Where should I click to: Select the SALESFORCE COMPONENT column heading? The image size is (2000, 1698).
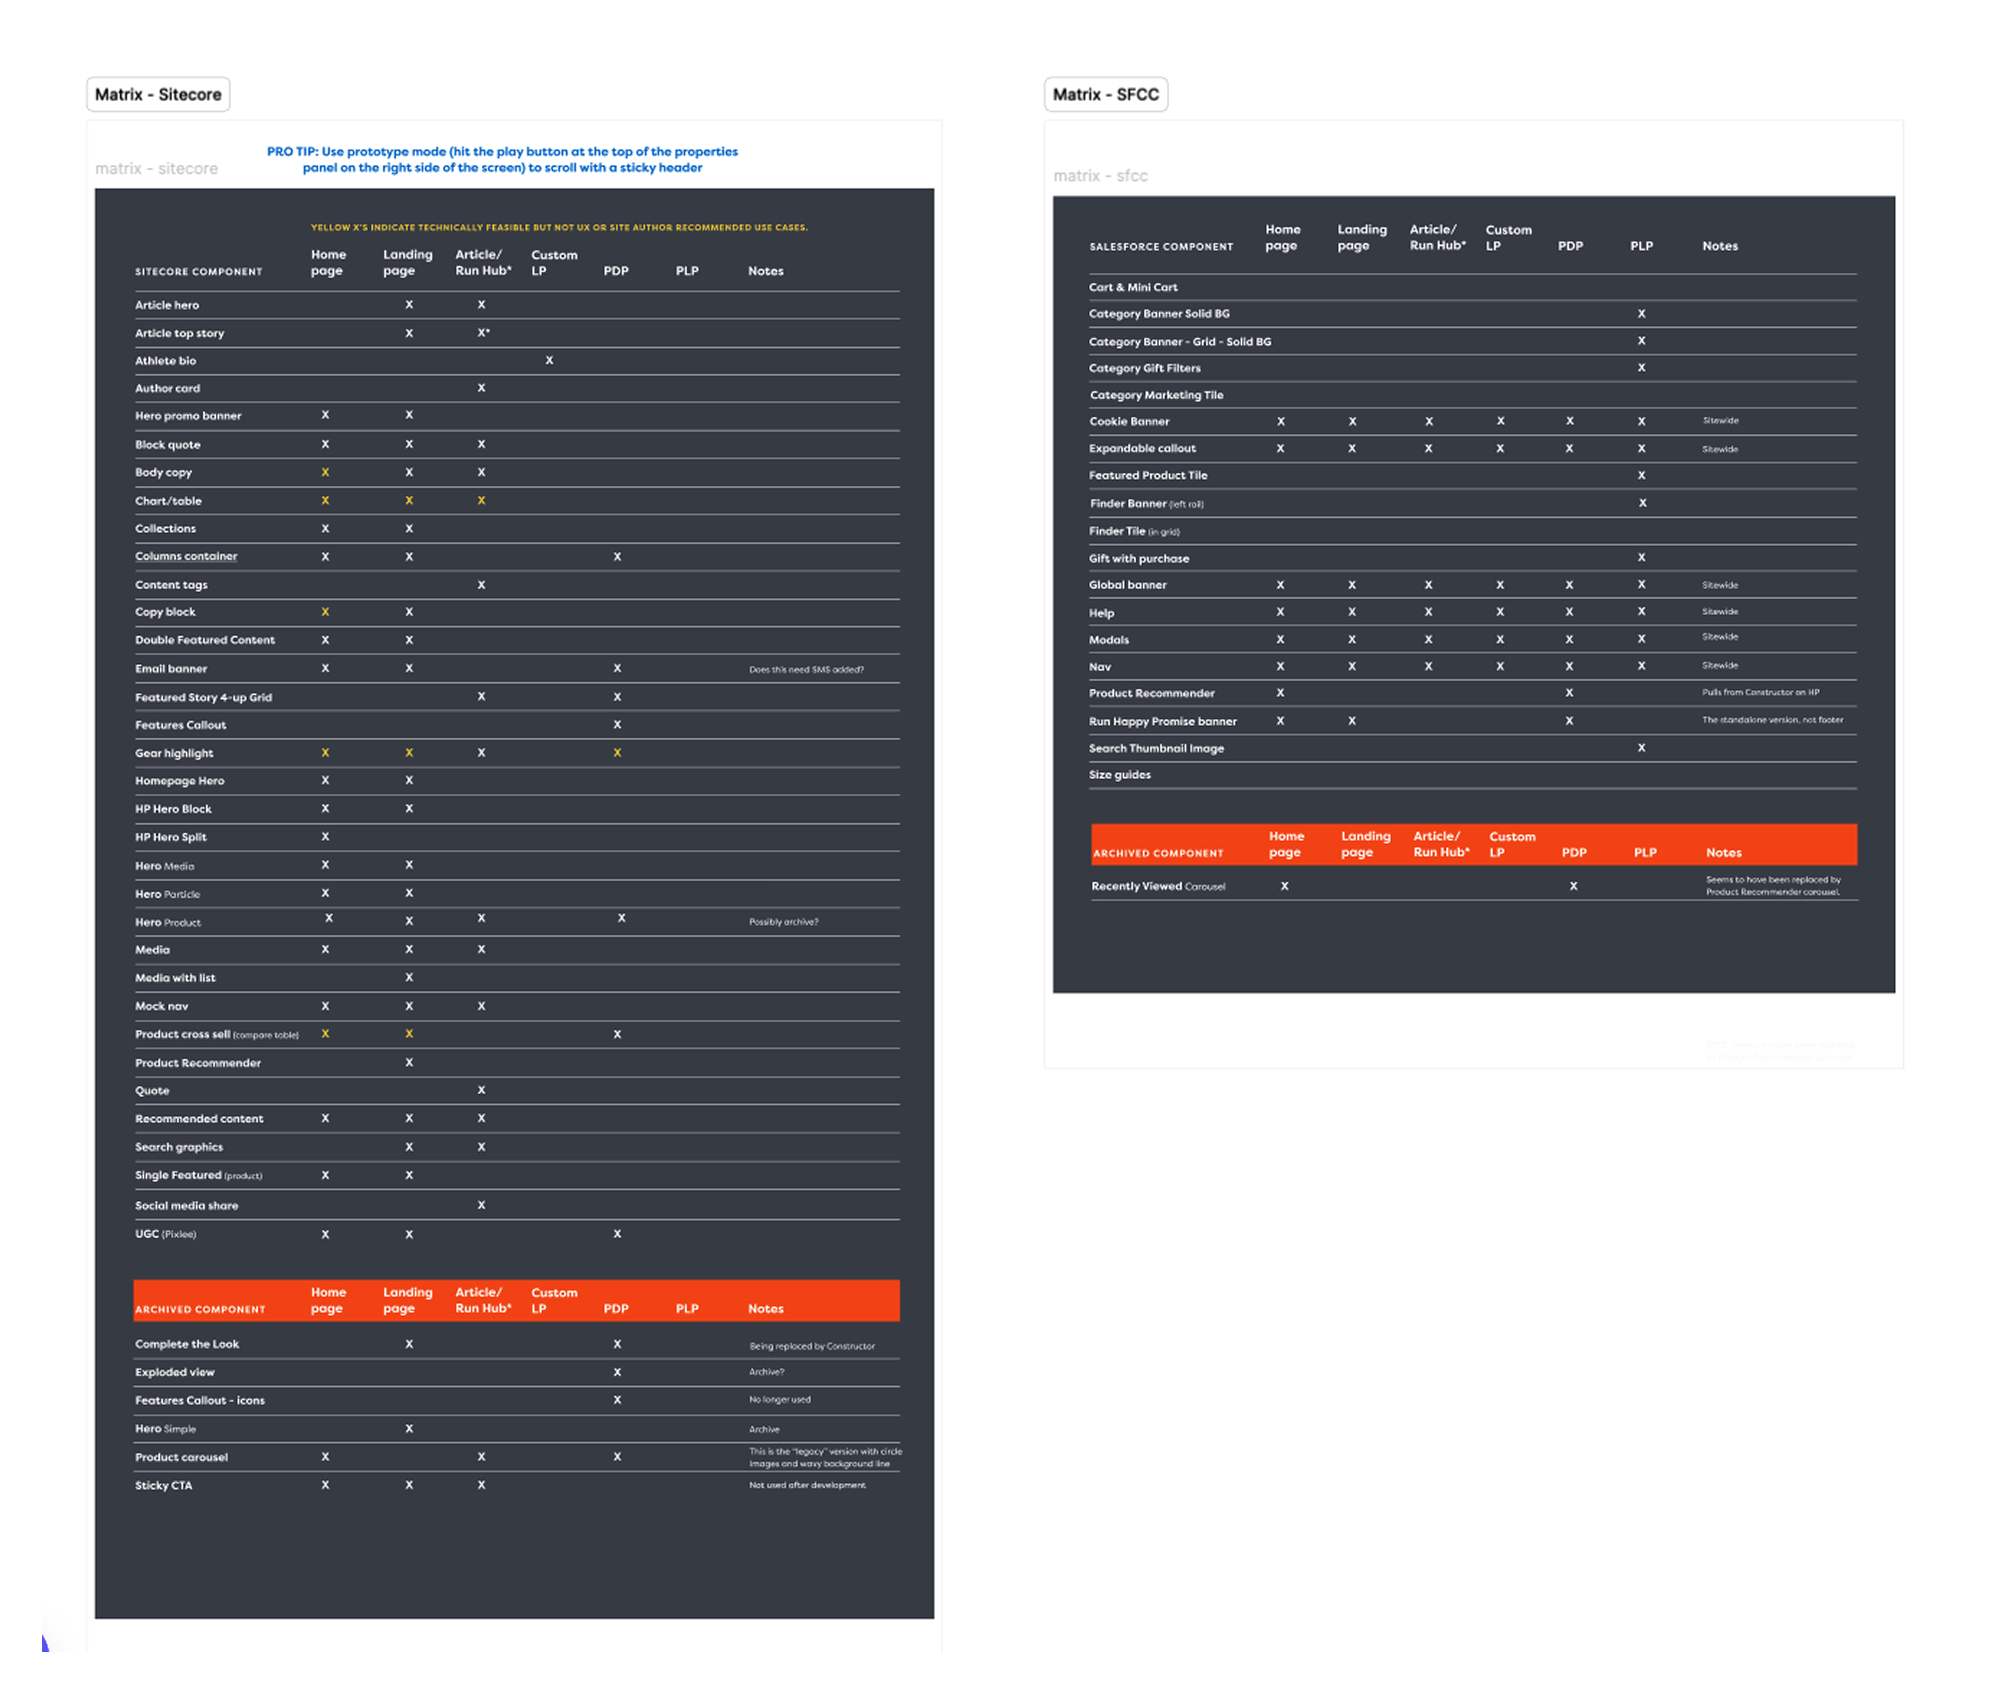1161,247
